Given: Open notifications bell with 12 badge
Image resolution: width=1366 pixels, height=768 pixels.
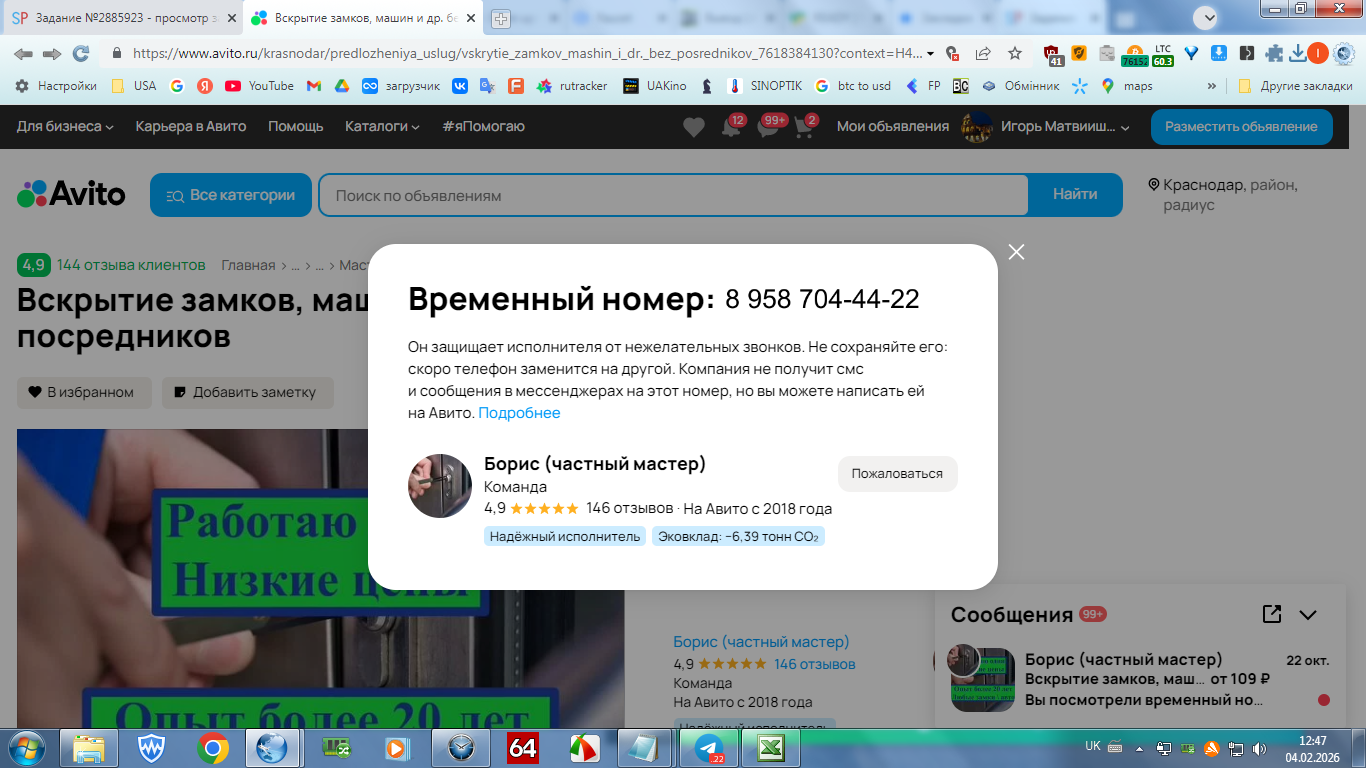Looking at the screenshot, I should 731,127.
